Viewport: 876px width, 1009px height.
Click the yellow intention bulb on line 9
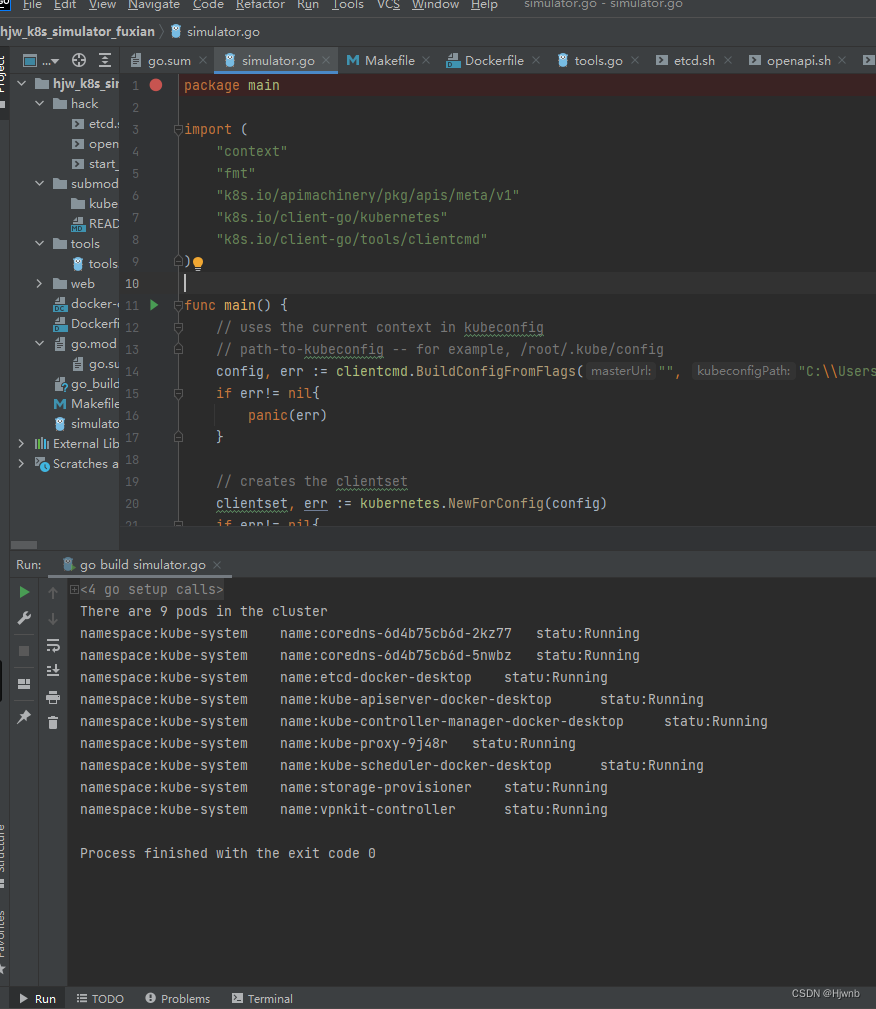pos(198,263)
